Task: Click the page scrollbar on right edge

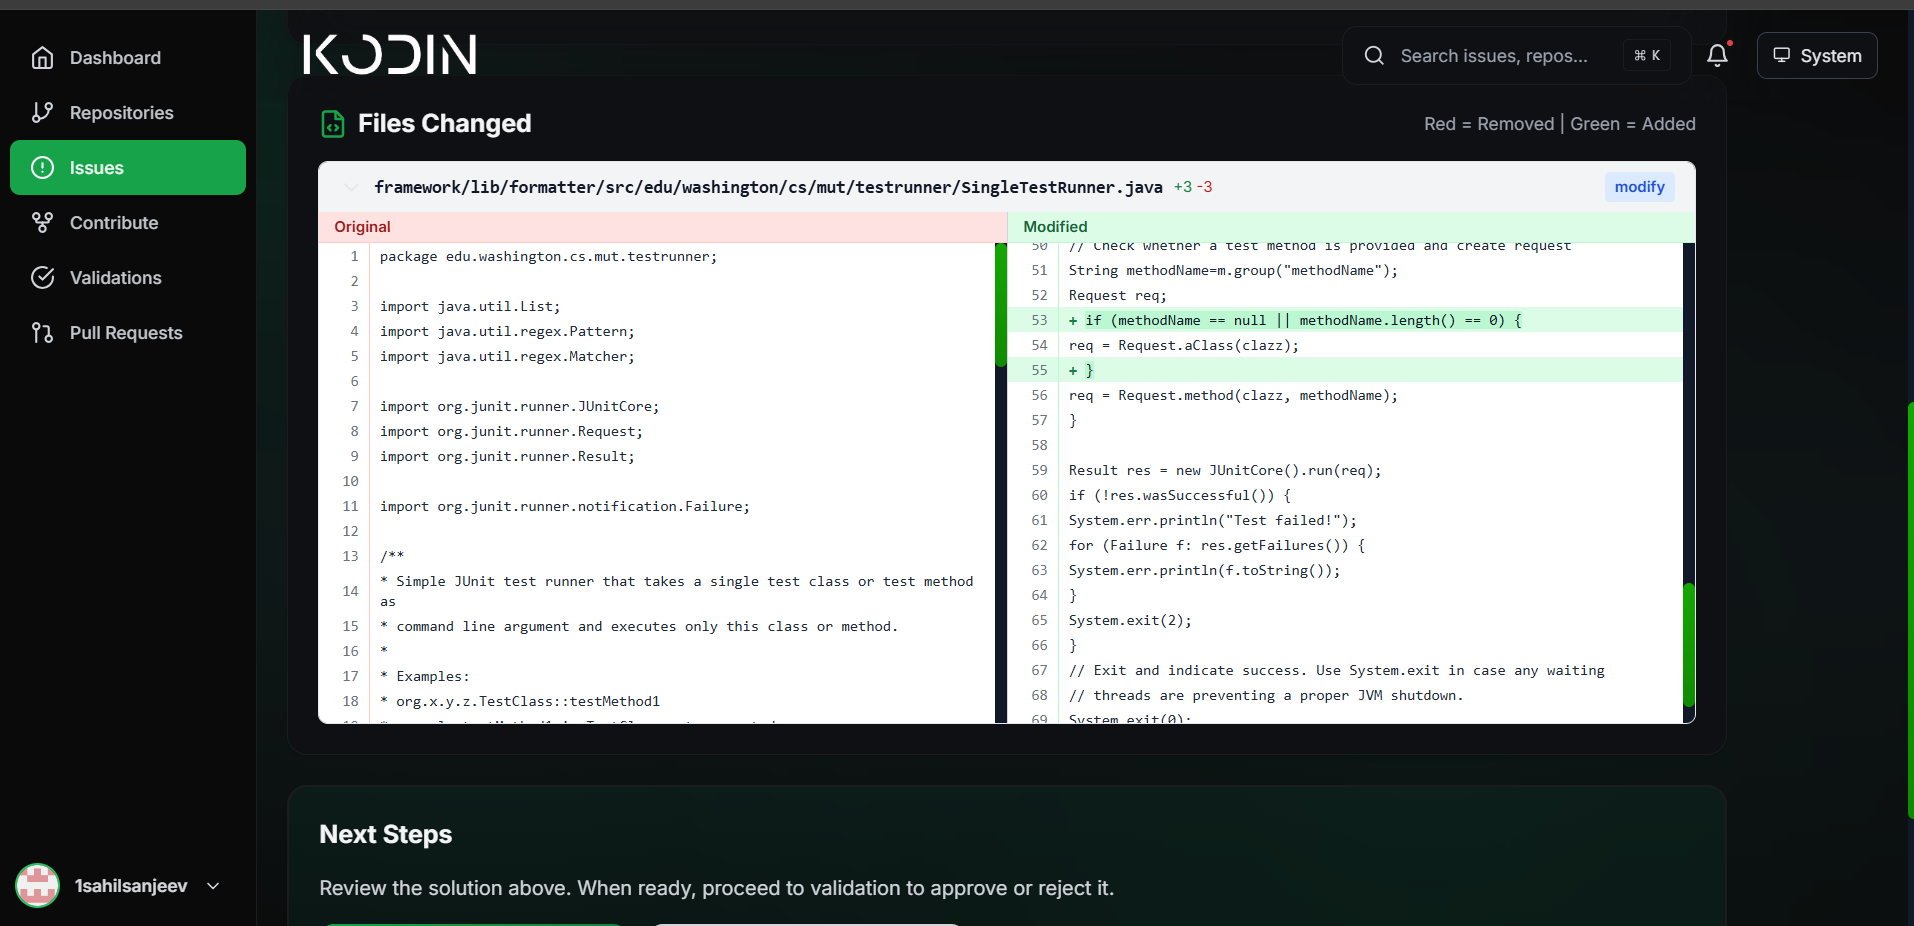Action: tap(1910, 610)
